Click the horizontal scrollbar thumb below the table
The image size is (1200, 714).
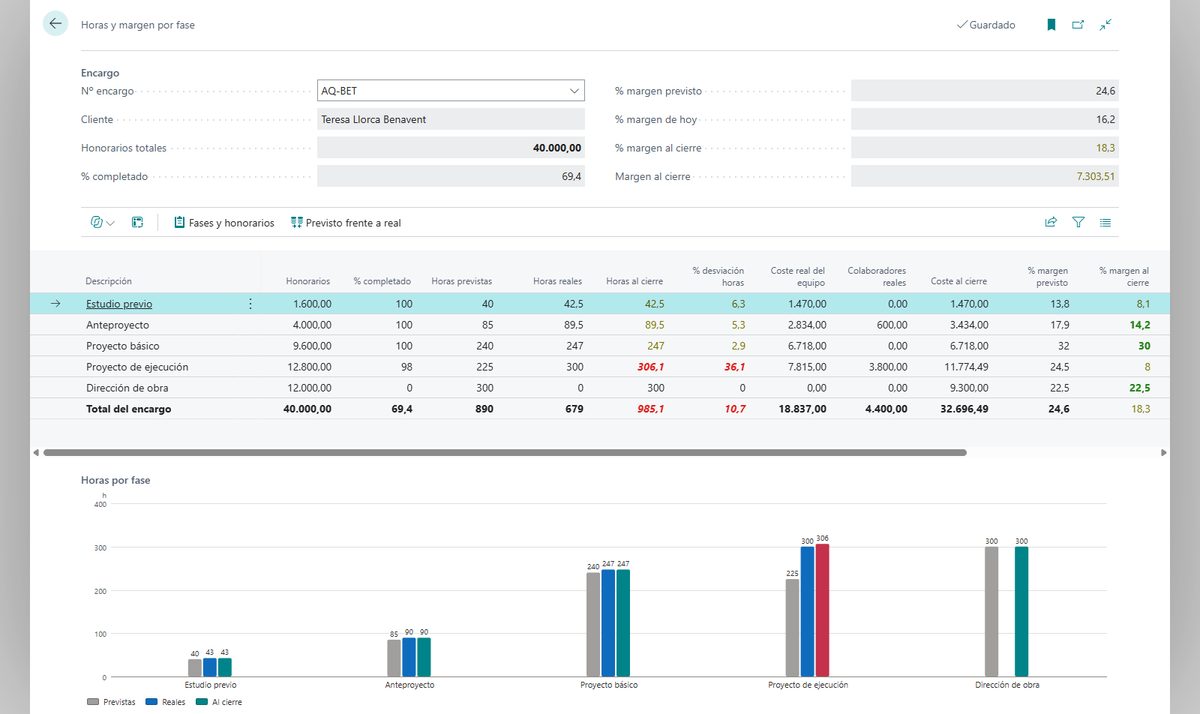pyautogui.click(x=505, y=453)
